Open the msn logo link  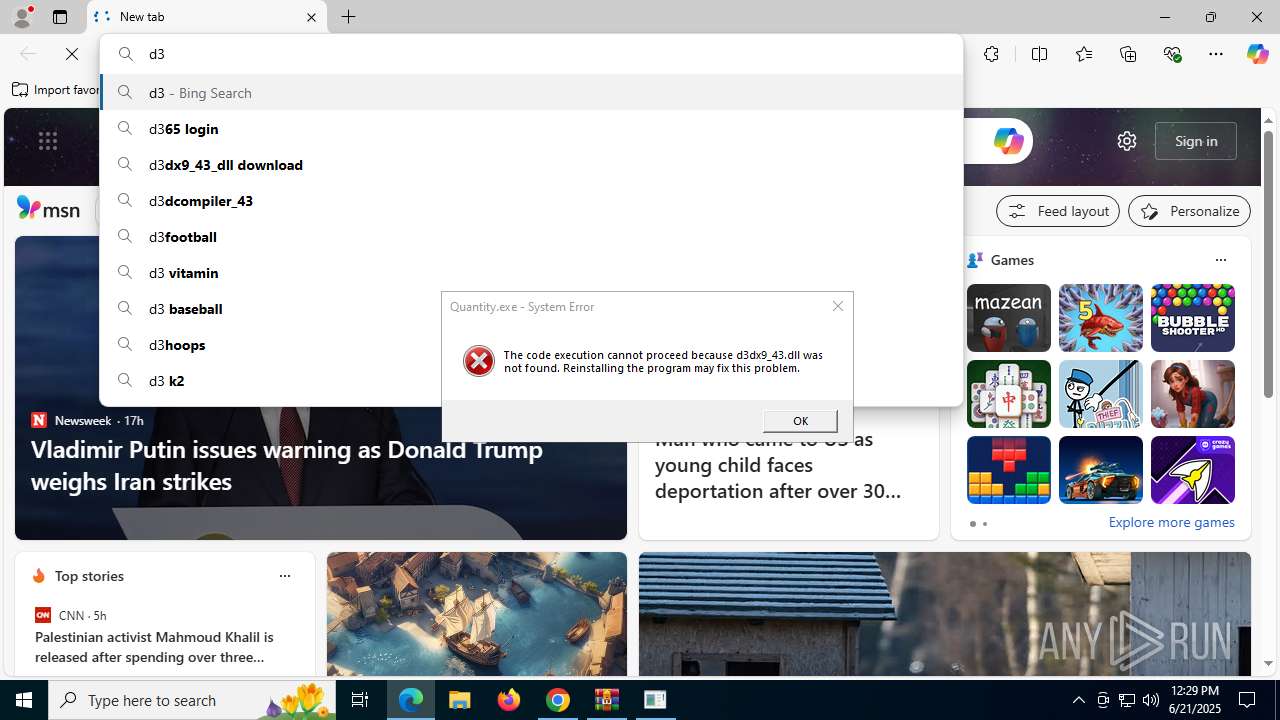(x=48, y=209)
